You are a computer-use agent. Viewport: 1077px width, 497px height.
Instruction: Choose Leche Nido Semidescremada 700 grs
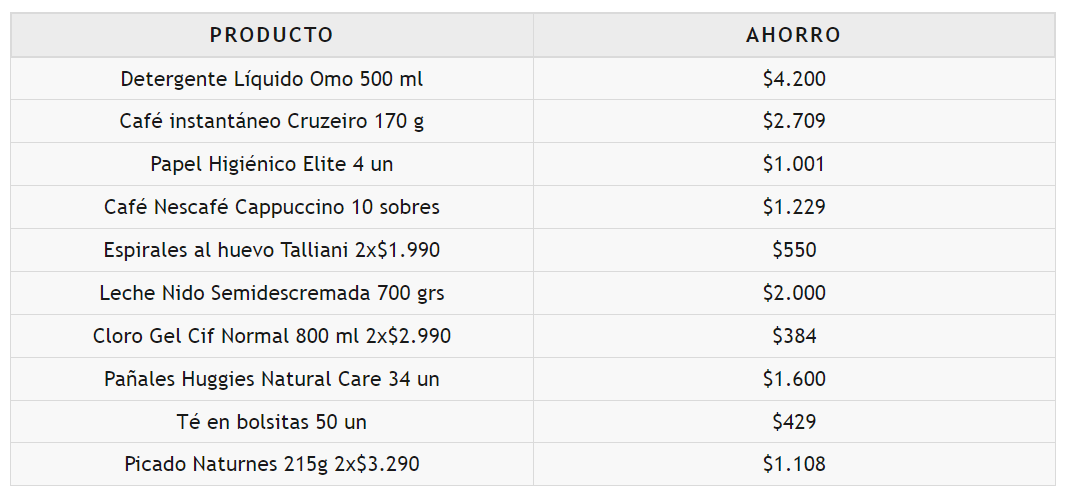pyautogui.click(x=272, y=294)
